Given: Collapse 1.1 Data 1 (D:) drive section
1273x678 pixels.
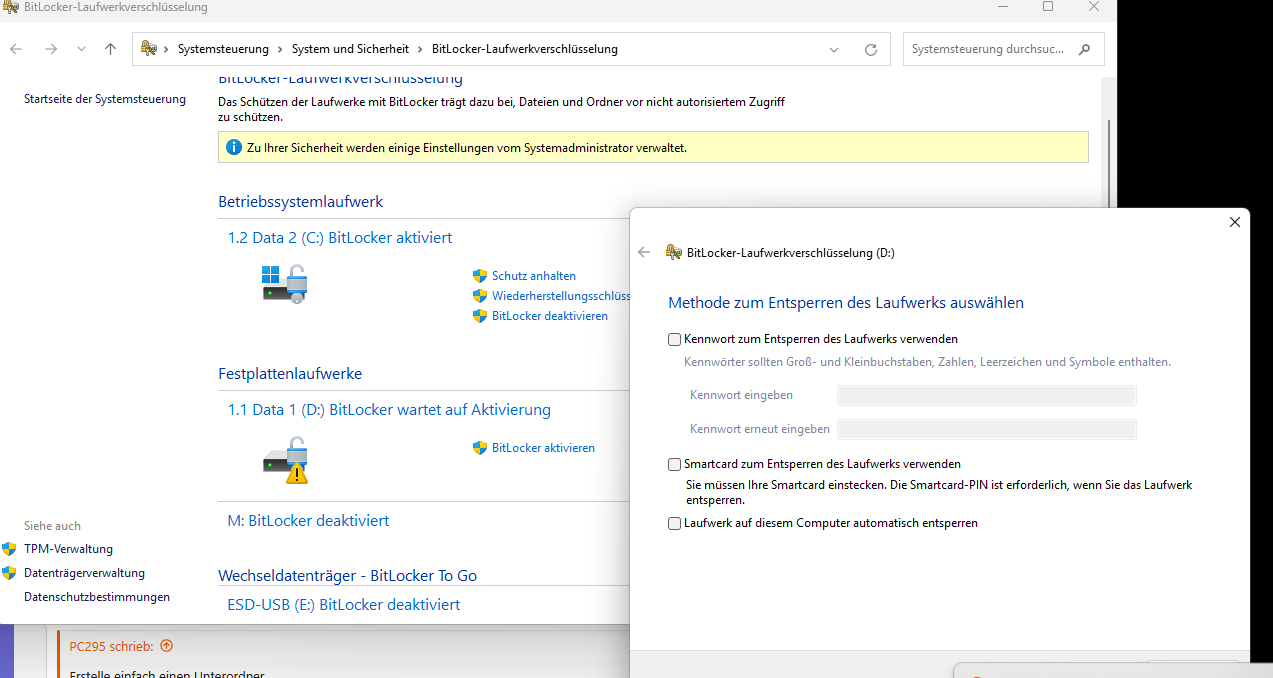Looking at the screenshot, I should click(x=389, y=410).
